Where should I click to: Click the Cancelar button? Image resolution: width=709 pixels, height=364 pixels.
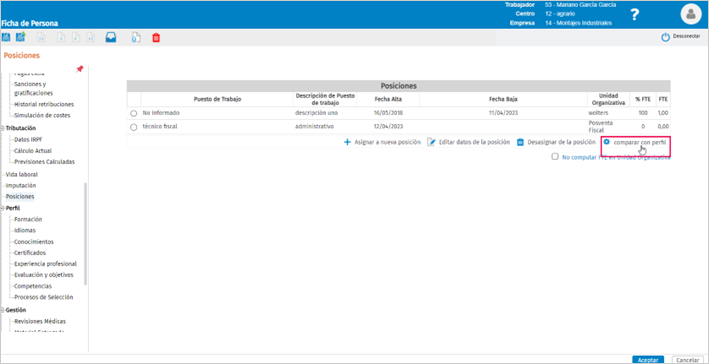coord(688,360)
